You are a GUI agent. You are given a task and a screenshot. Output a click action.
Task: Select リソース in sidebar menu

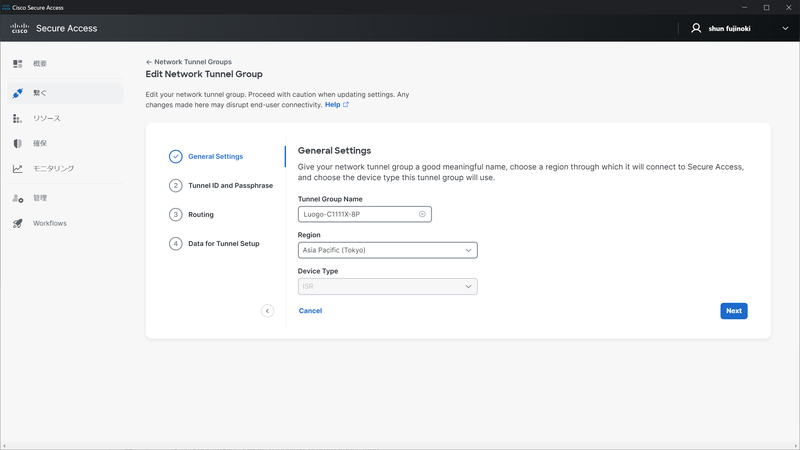47,118
